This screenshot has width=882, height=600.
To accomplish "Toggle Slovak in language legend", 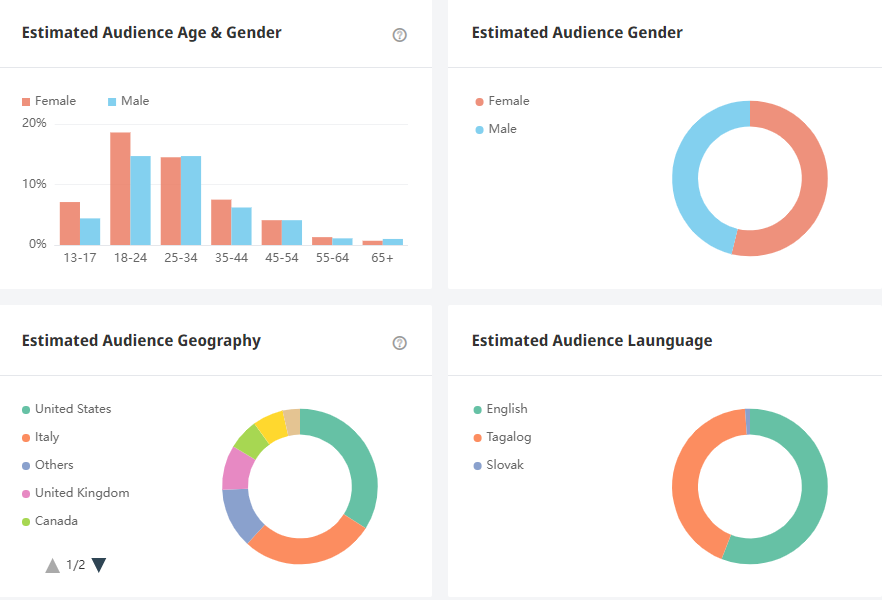I will click(x=499, y=465).
